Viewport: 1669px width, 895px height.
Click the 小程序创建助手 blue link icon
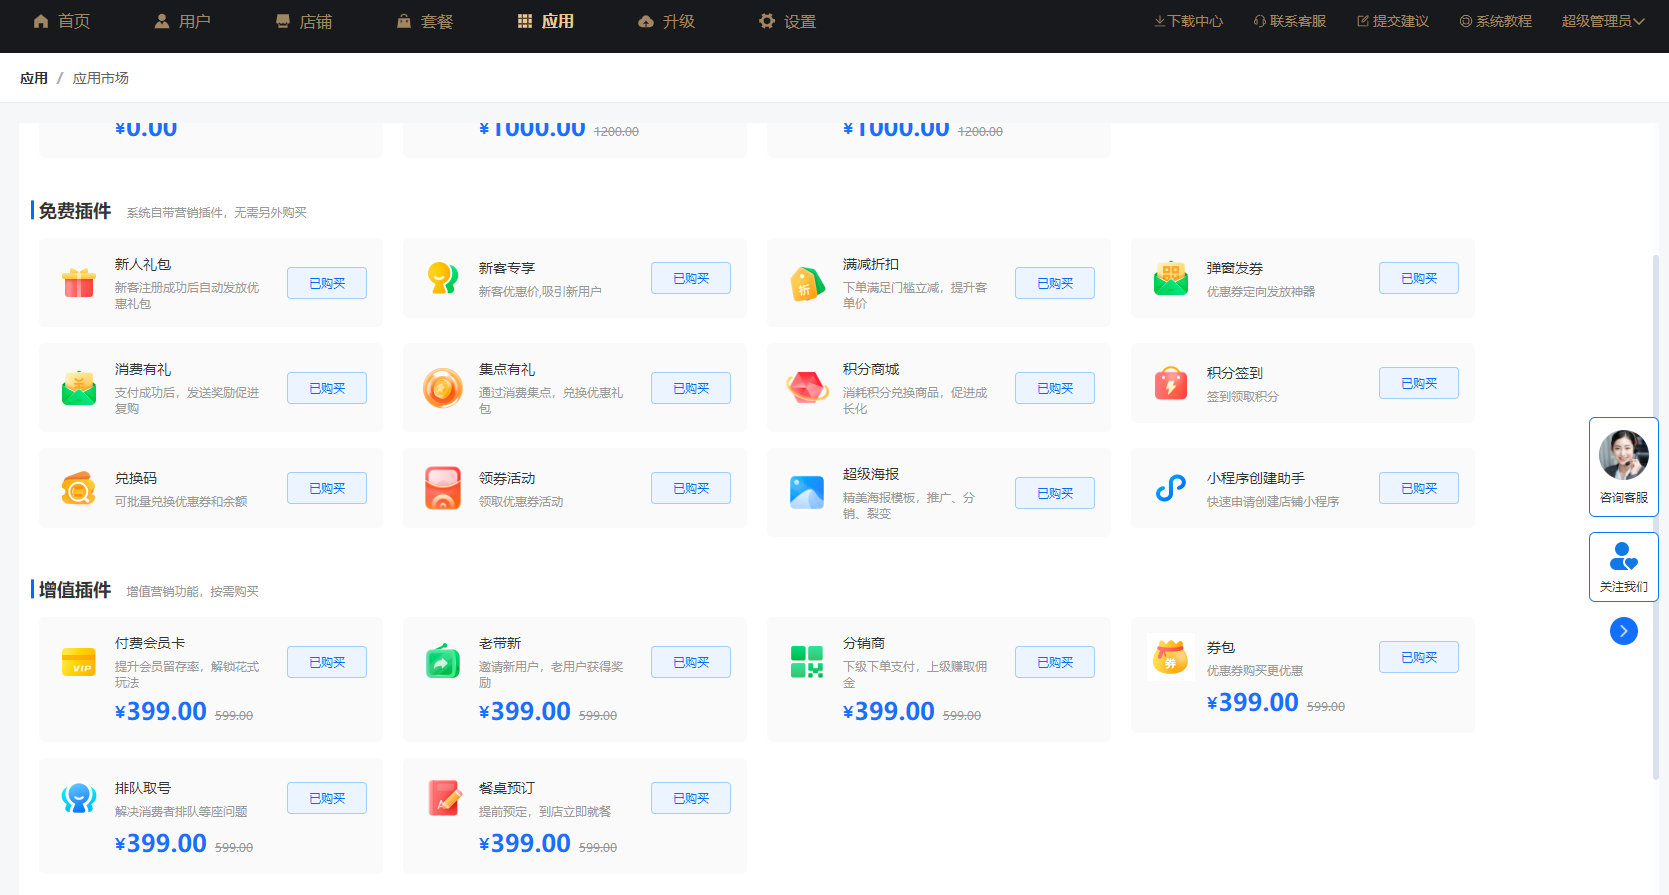1171,488
